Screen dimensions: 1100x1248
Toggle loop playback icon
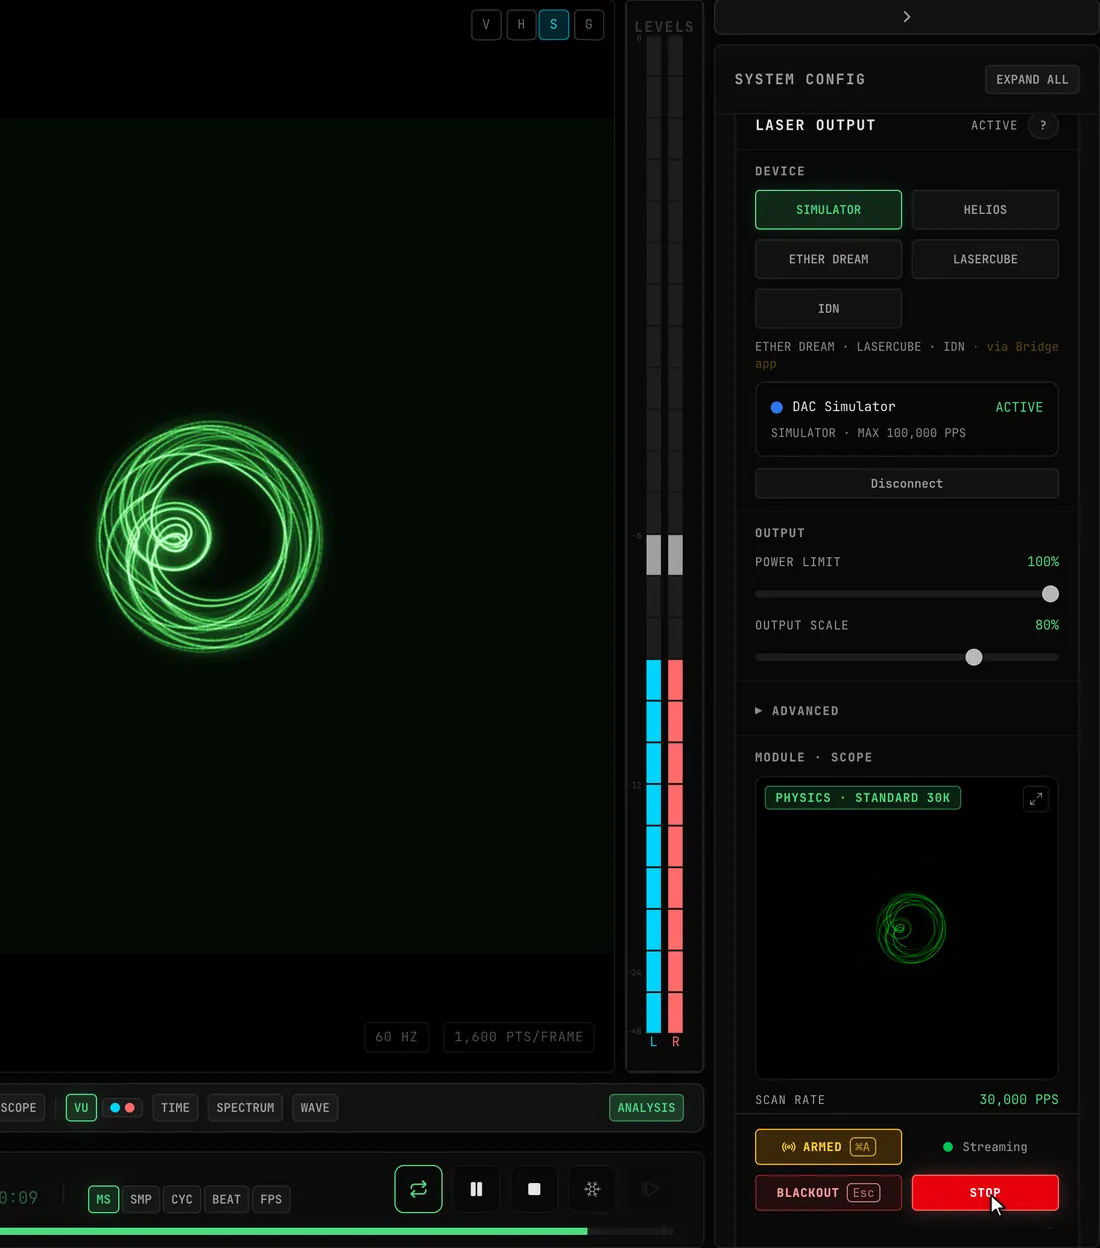[x=418, y=1189]
